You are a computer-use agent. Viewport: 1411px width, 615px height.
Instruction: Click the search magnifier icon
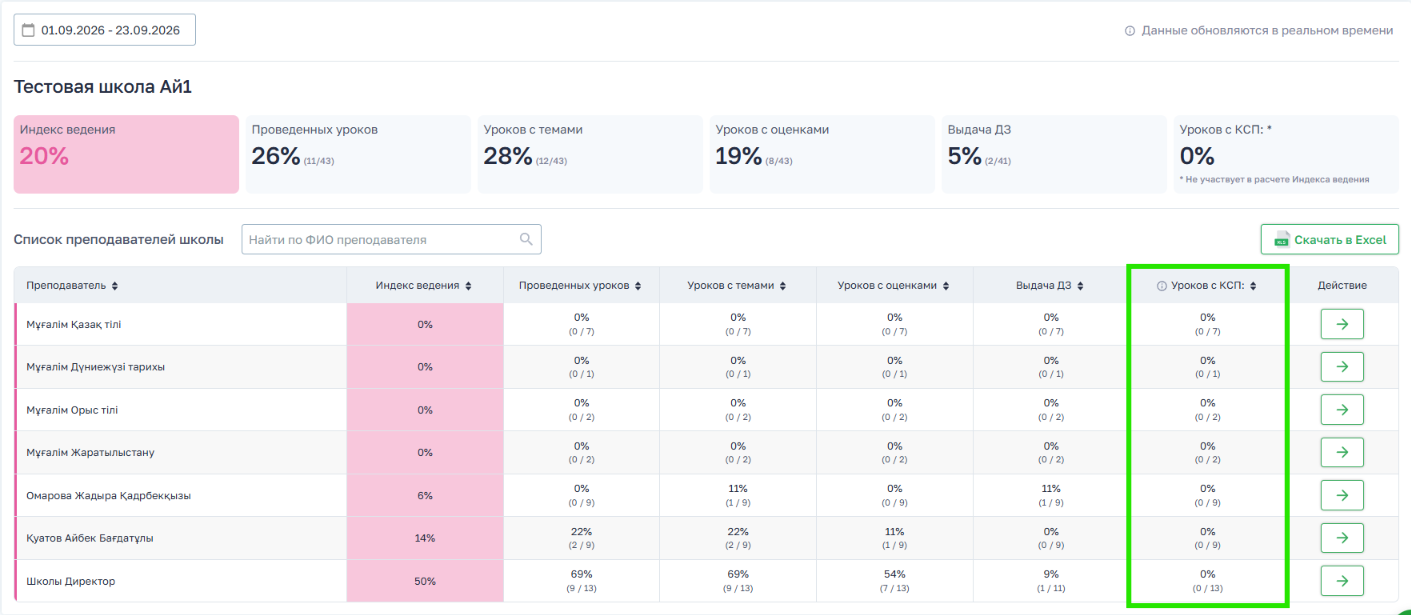[x=526, y=239]
